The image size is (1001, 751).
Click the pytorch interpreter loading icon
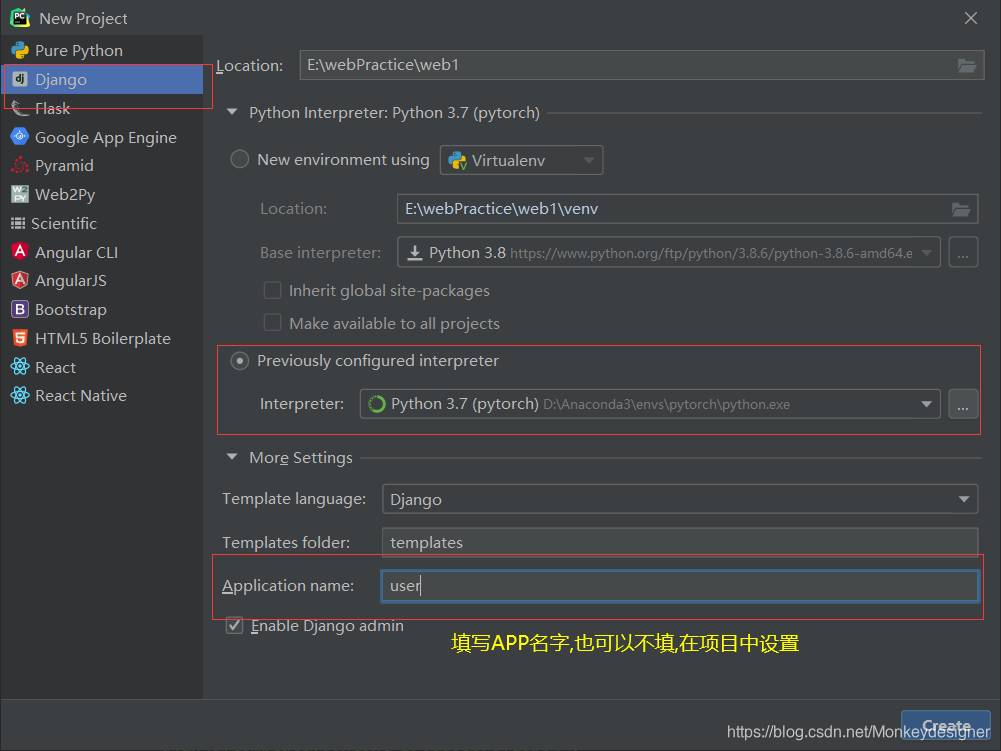tap(377, 404)
